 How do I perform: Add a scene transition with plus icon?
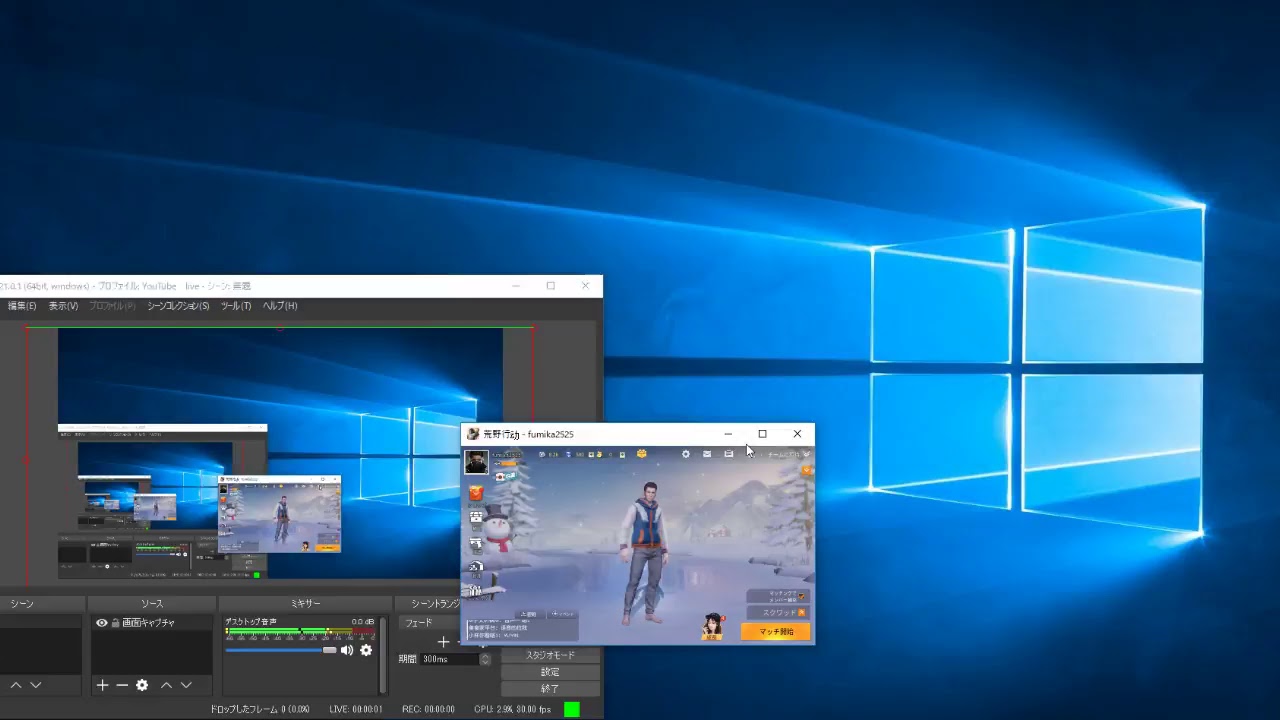tap(443, 641)
